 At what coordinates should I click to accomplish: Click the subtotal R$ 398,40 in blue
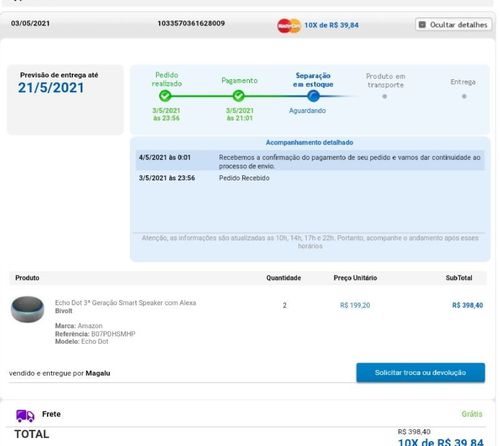pos(468,305)
